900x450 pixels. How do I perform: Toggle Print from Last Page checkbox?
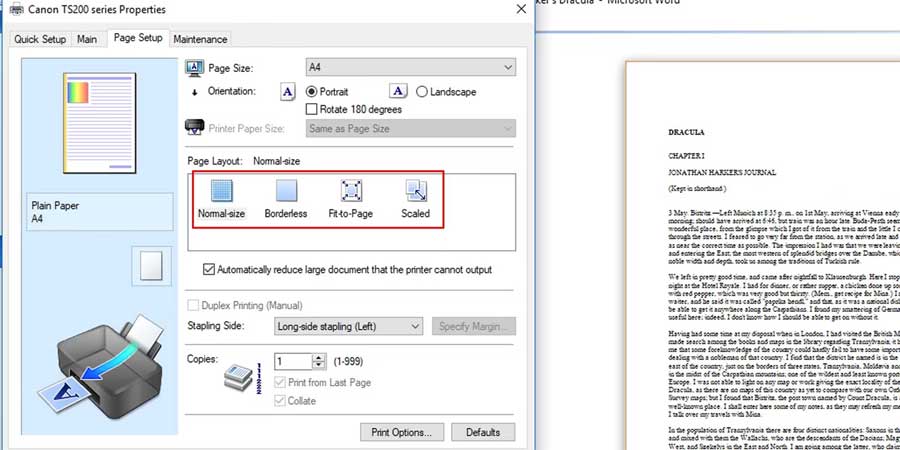[281, 382]
